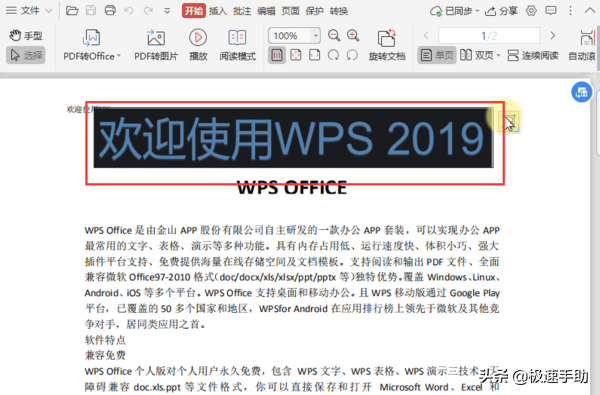This screenshot has height=395, width=600.
Task: Collapse the ribbon with the up chevron
Action: click(x=590, y=11)
